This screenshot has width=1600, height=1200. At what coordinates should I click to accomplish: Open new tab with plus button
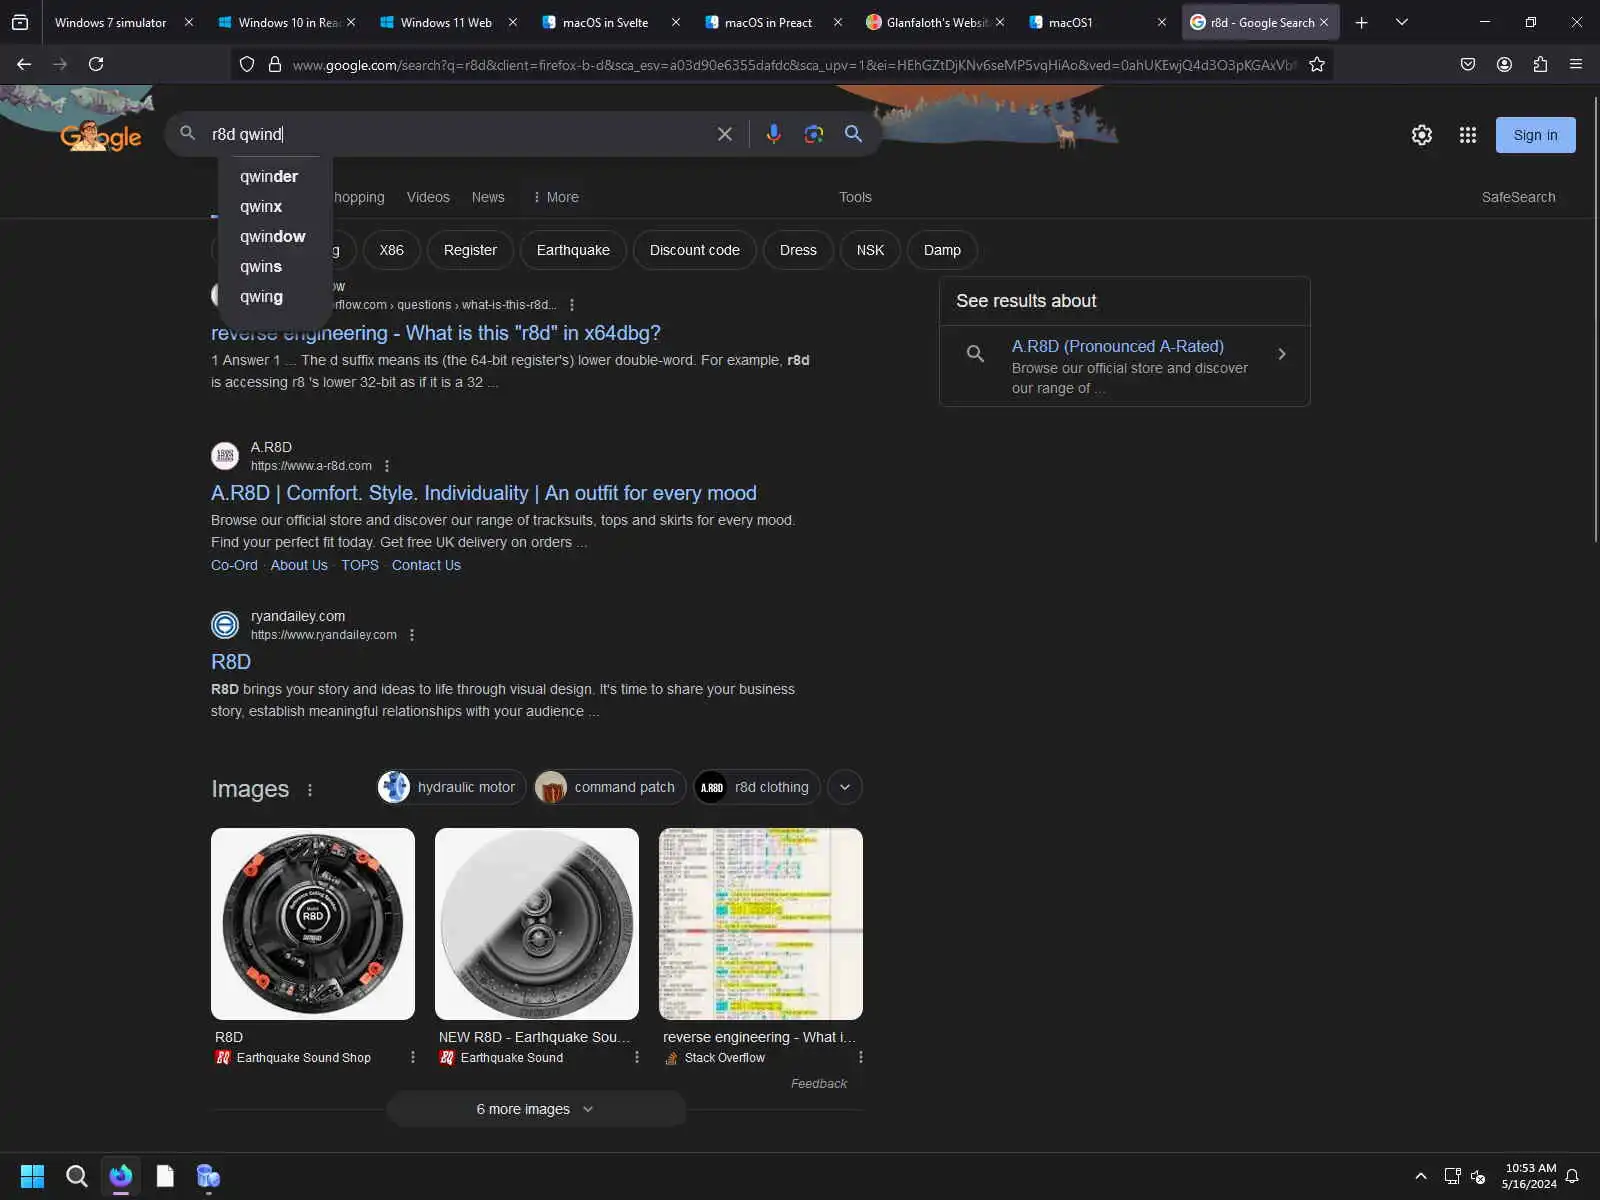click(x=1361, y=22)
